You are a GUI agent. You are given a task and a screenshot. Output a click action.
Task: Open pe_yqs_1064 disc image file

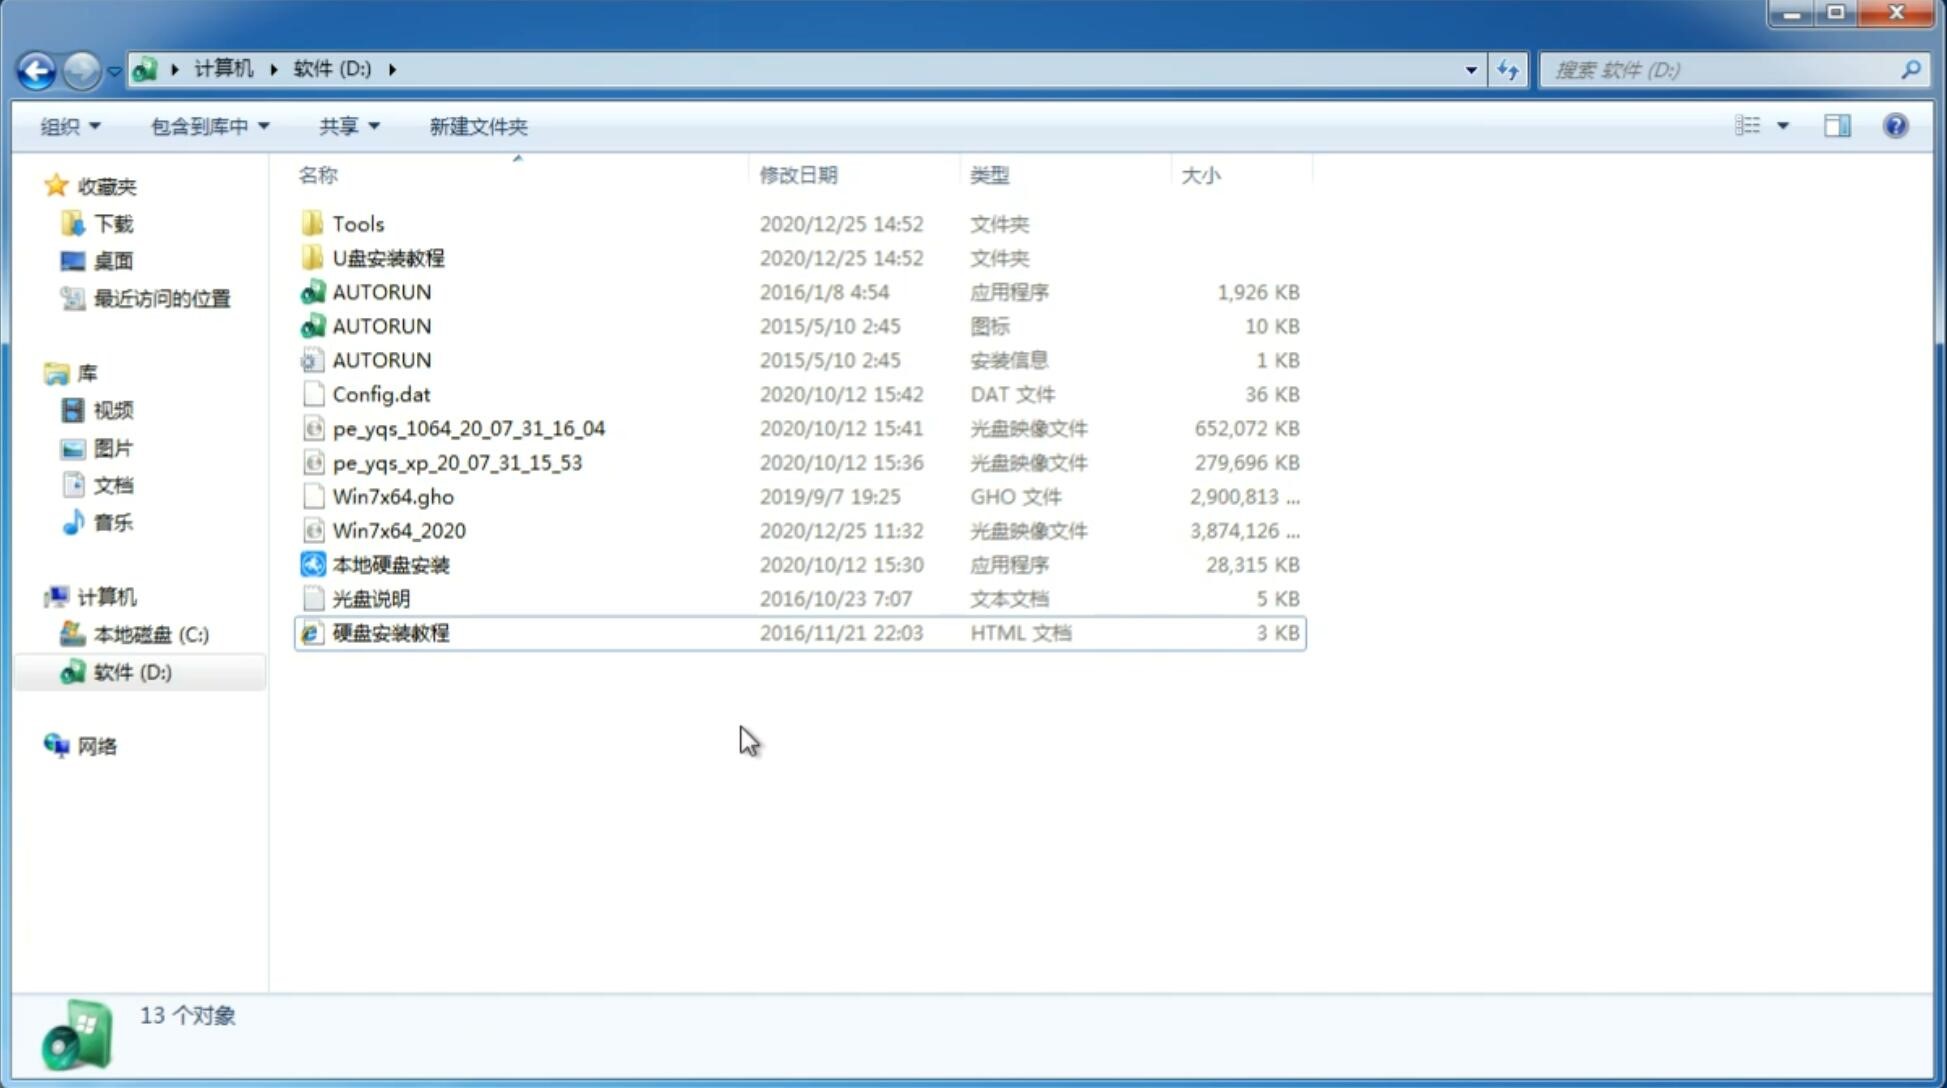[468, 428]
